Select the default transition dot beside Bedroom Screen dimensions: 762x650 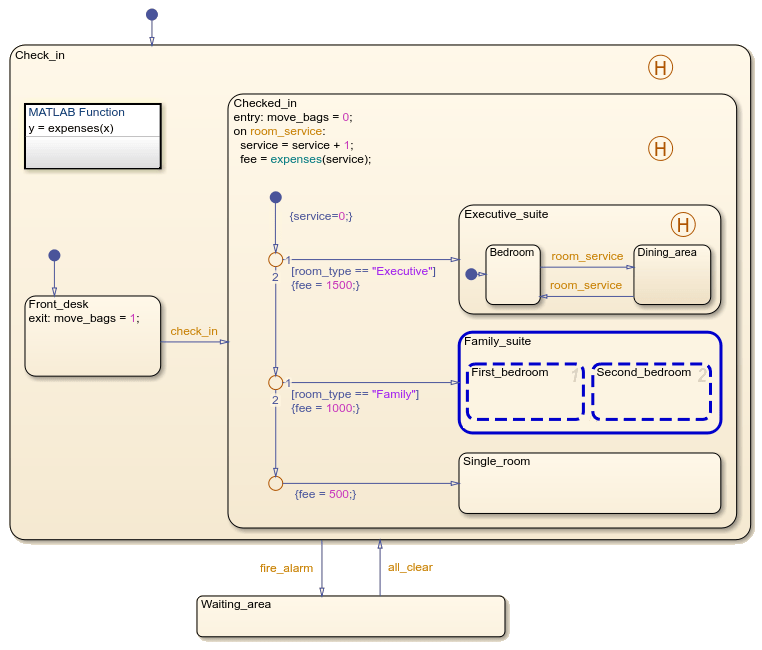tap(471, 274)
